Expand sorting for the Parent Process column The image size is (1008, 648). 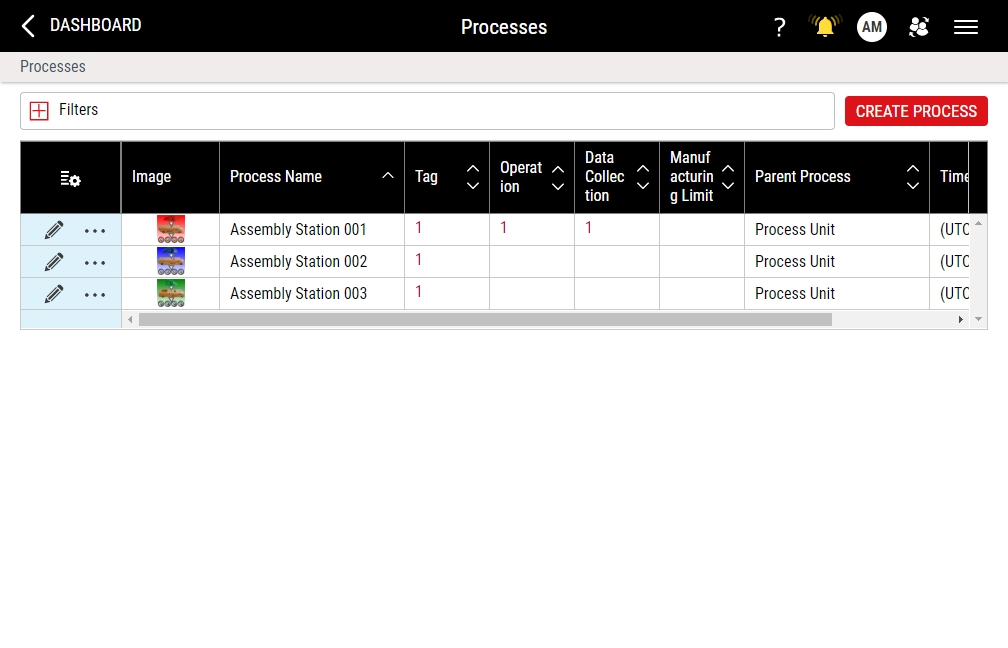point(913,177)
